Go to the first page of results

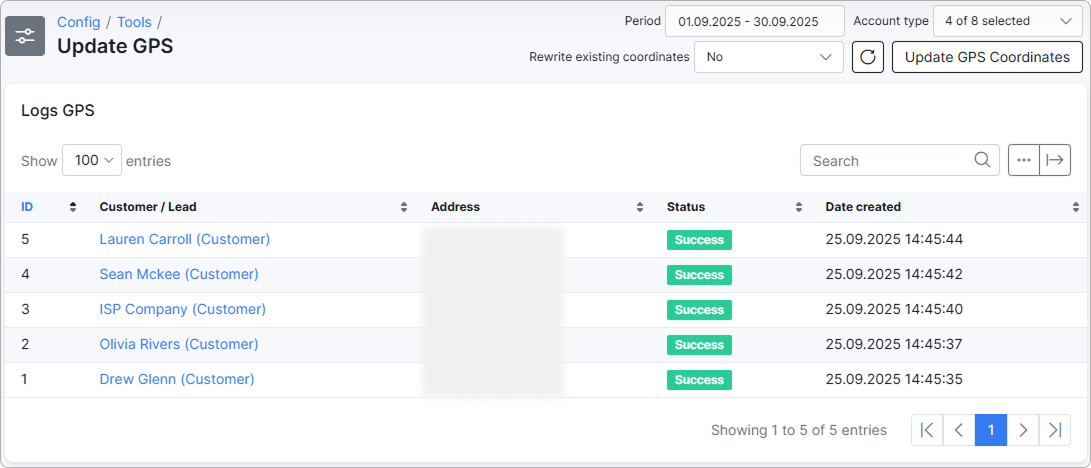[927, 430]
